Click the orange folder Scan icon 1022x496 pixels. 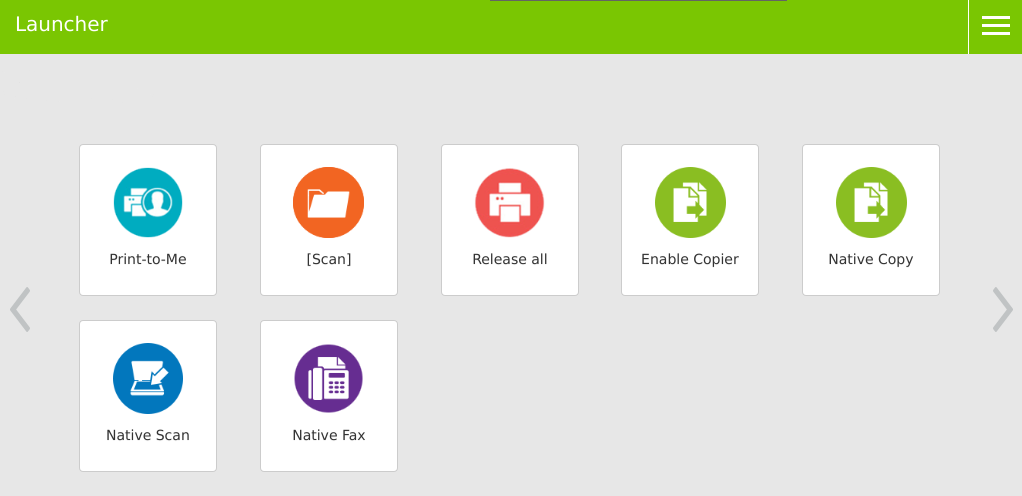pyautogui.click(x=328, y=202)
